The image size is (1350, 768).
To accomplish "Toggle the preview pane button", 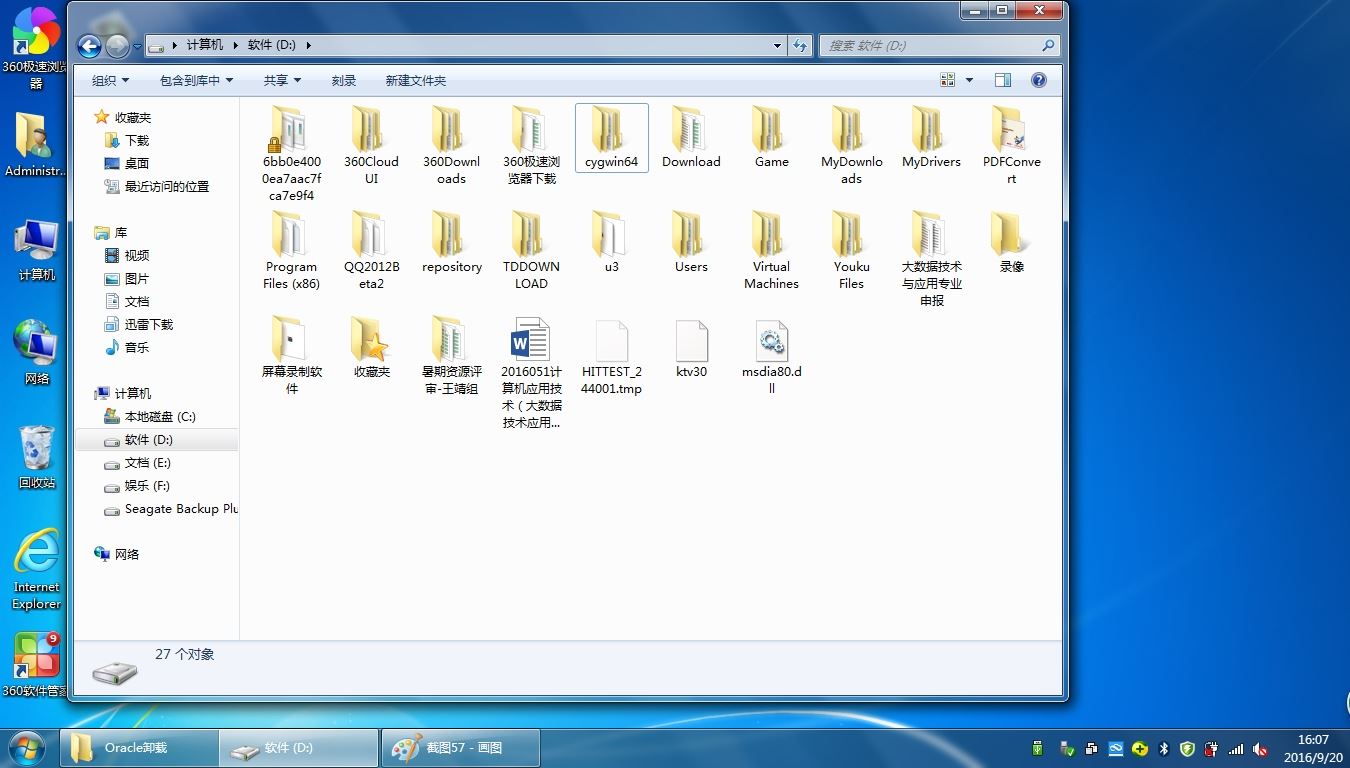I will pyautogui.click(x=1003, y=80).
